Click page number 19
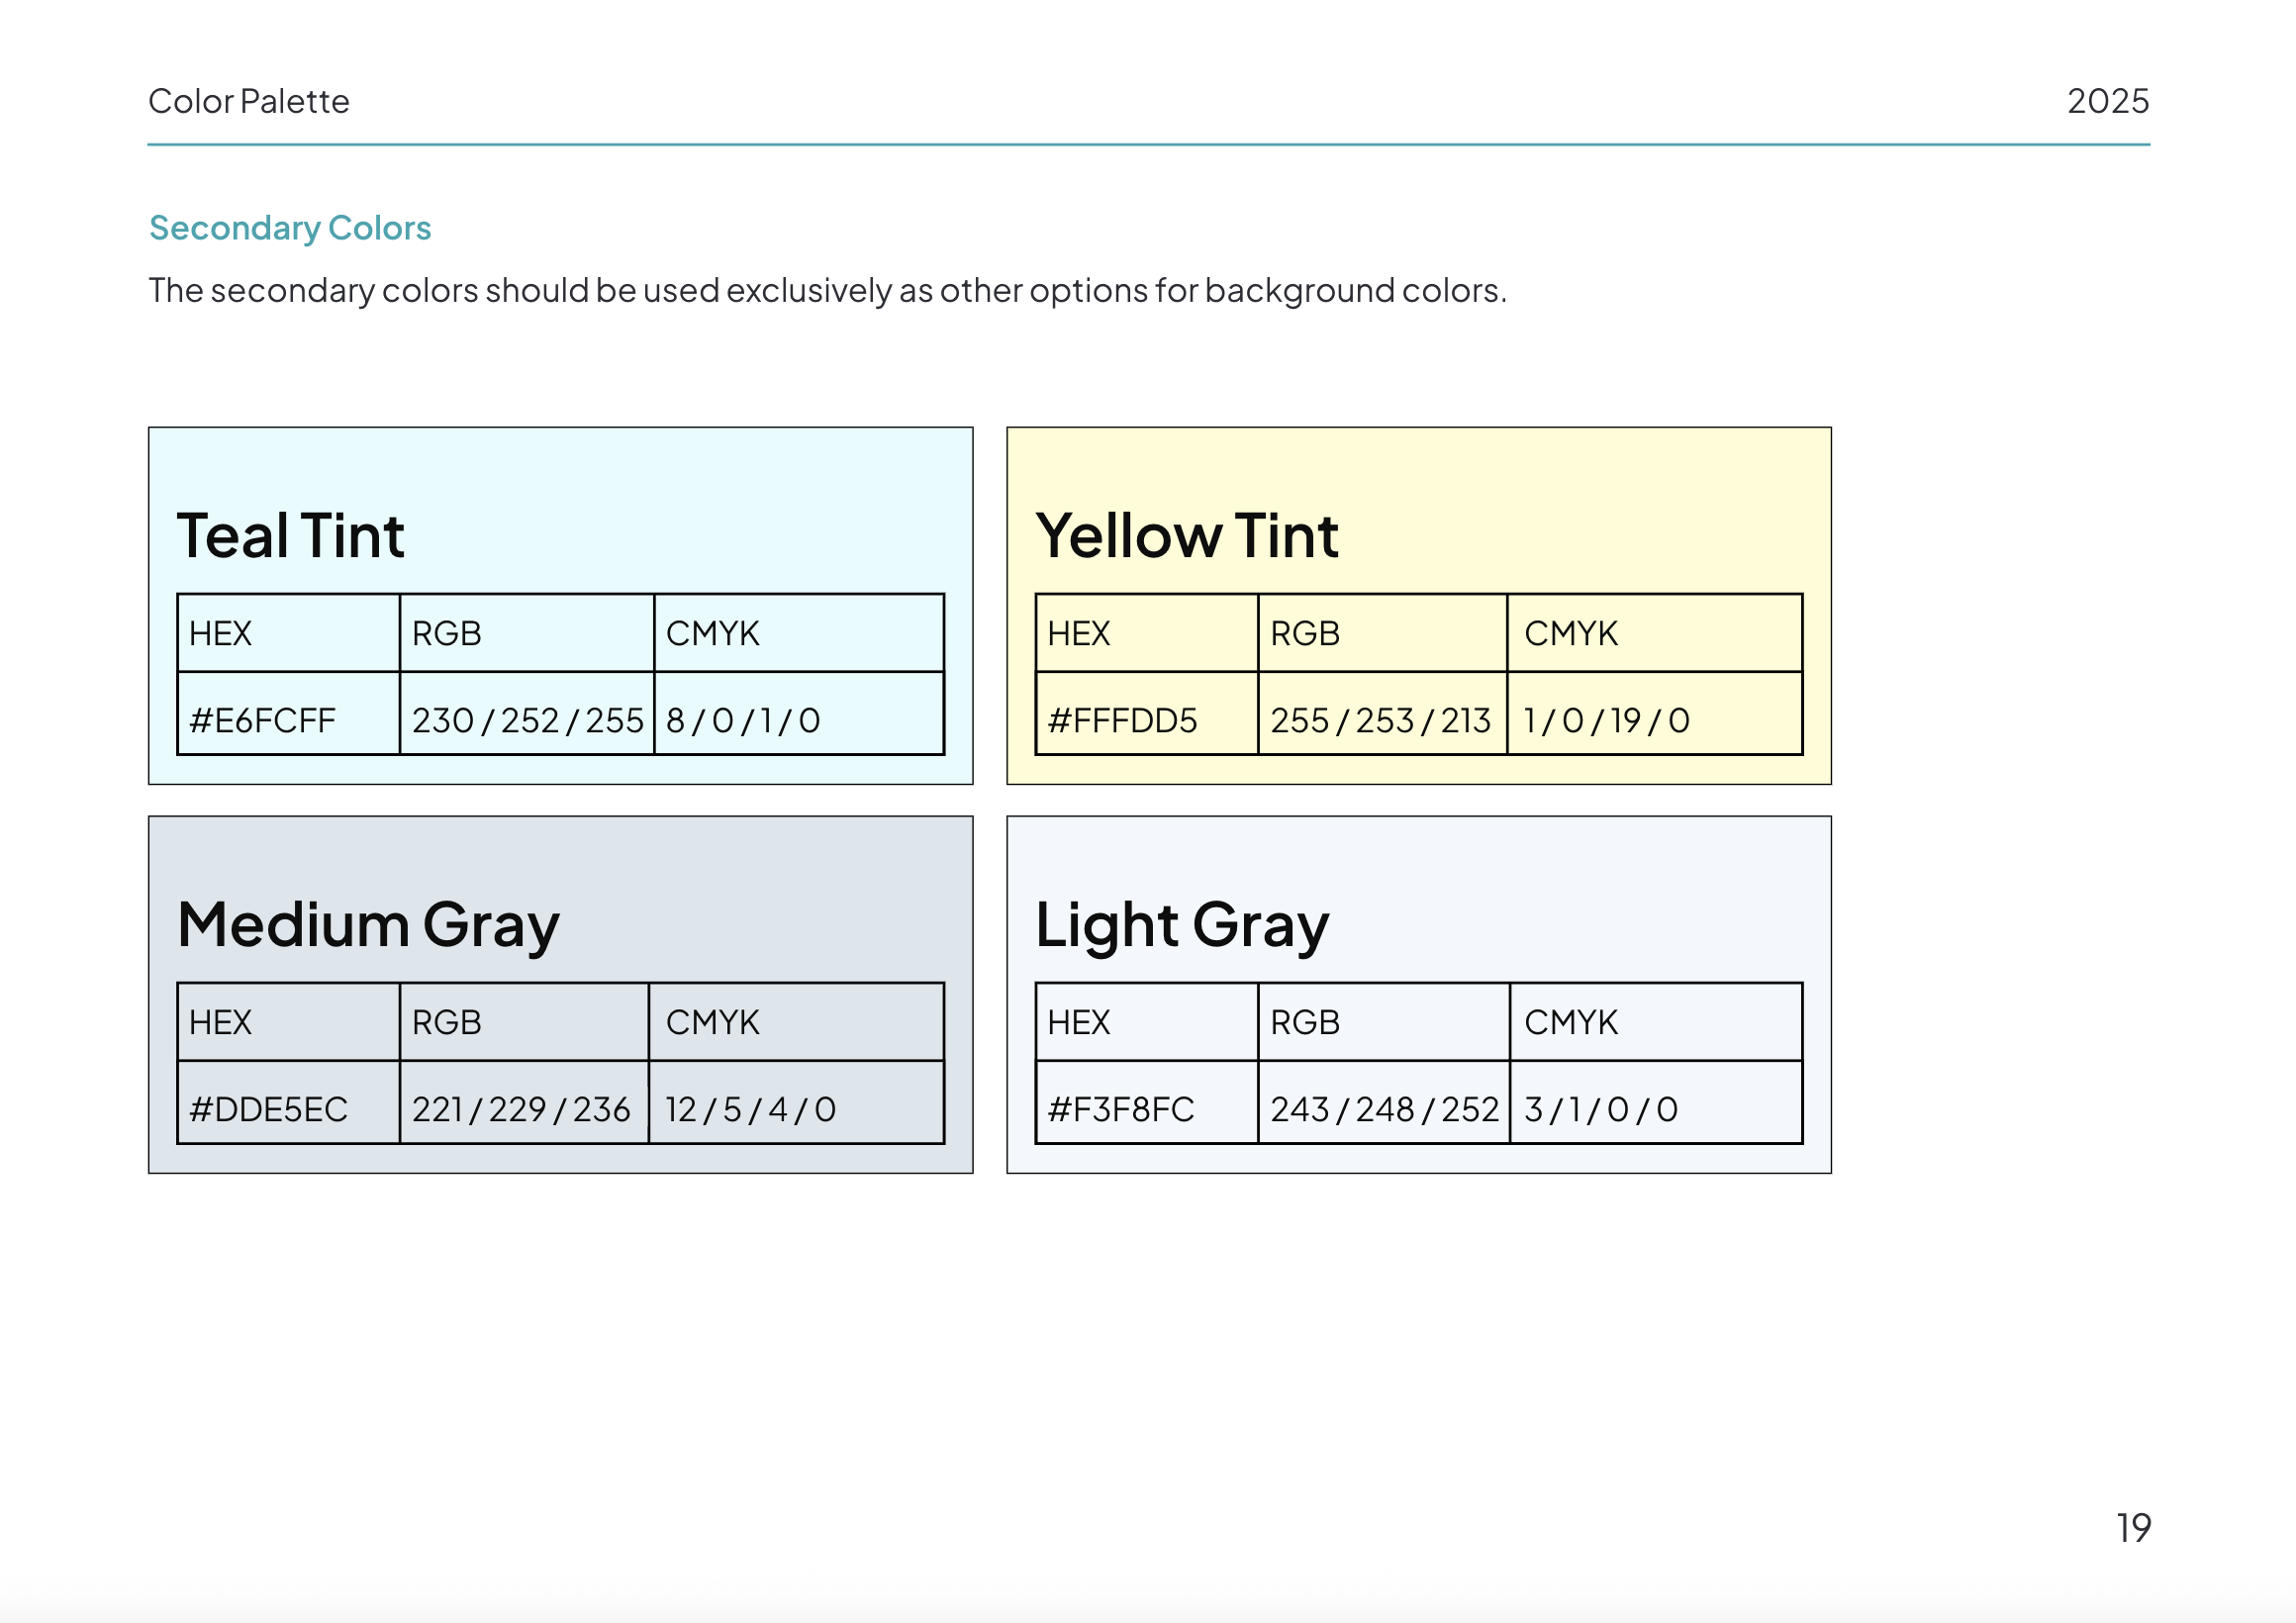2296x1623 pixels. (x=2133, y=1527)
